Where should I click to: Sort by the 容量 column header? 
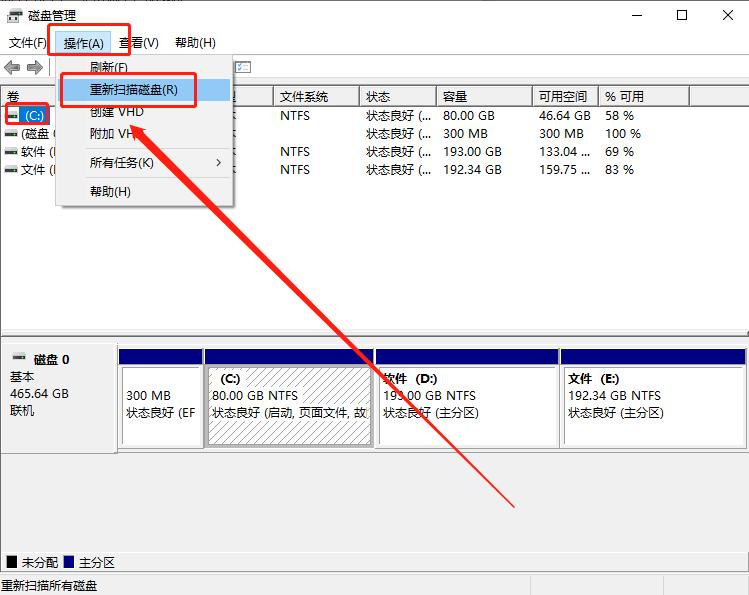click(x=484, y=96)
